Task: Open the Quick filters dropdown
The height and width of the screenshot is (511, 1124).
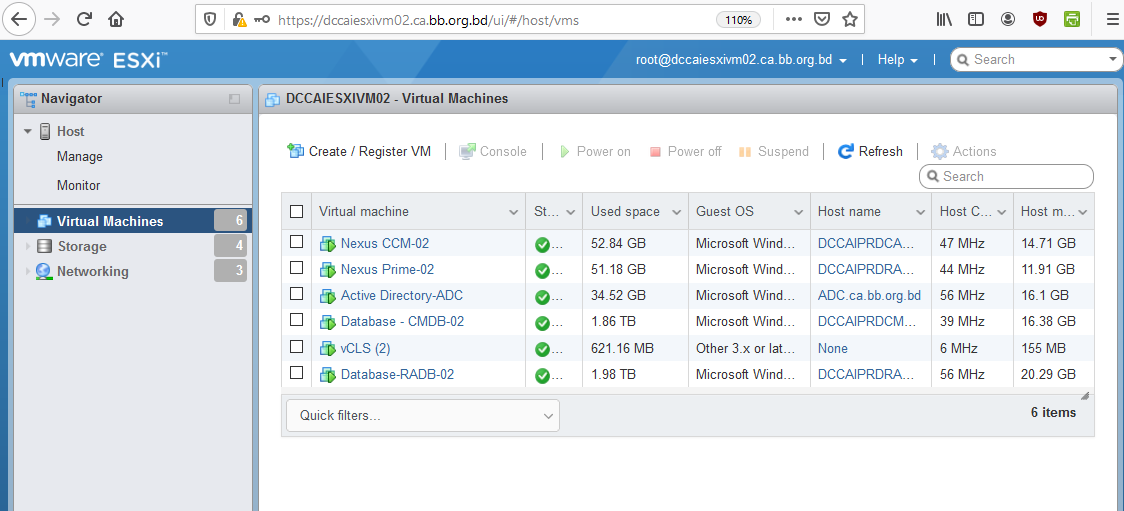Action: point(422,416)
